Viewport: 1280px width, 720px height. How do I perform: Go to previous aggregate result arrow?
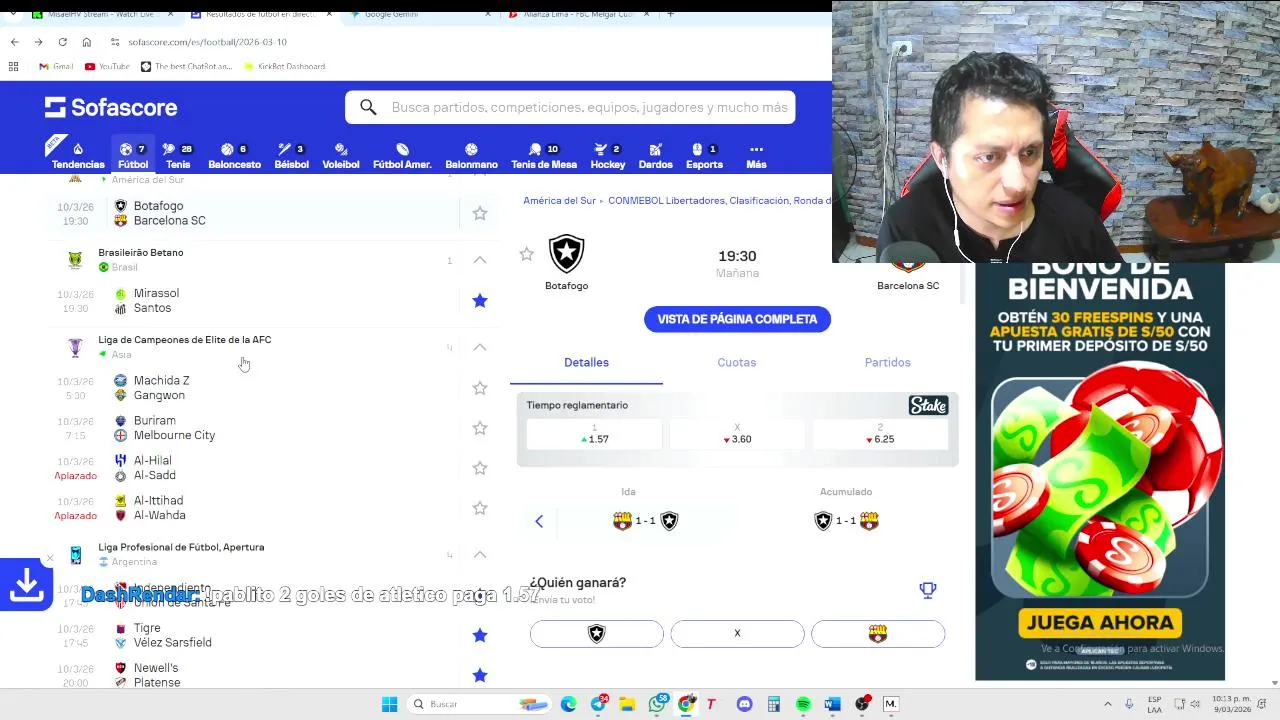[539, 521]
